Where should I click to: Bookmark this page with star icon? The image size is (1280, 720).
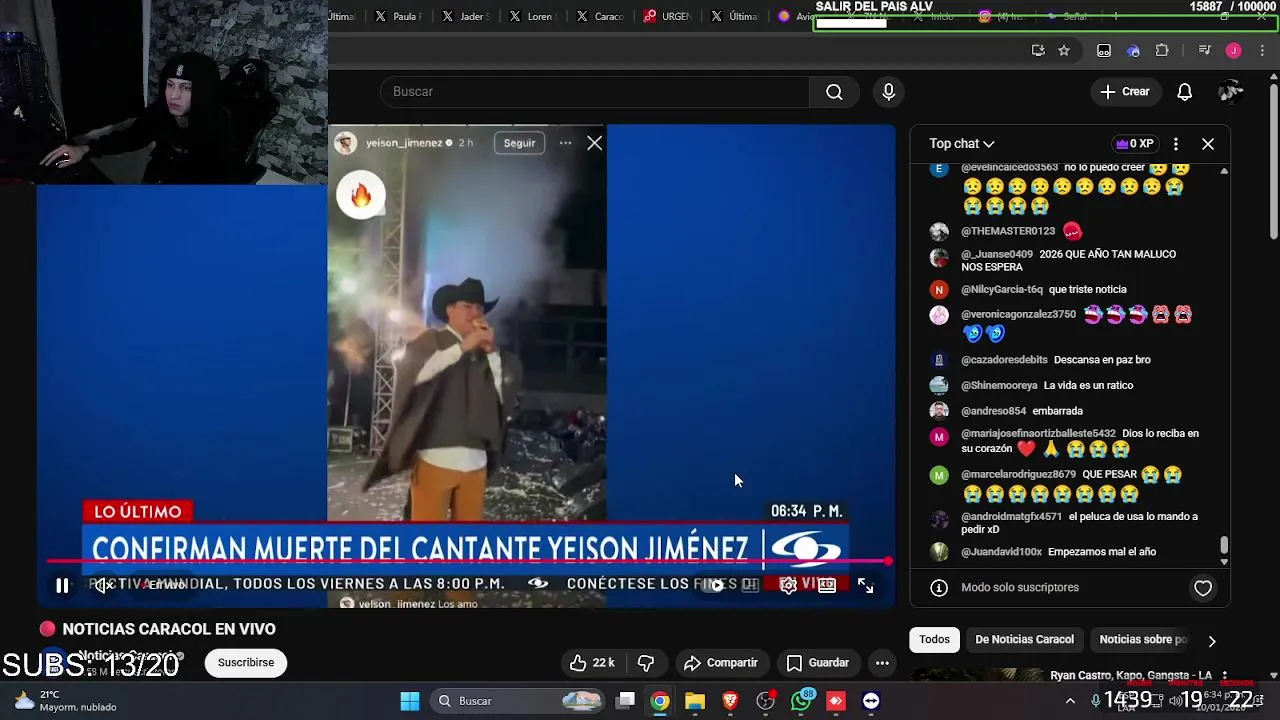(x=1064, y=51)
